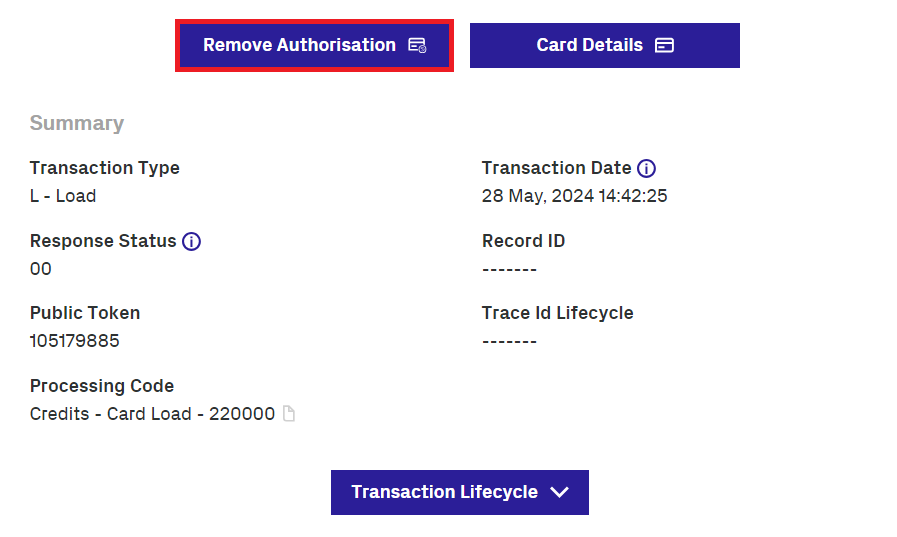Select the Public Token value 105179885
Viewport: 897px width, 537px height.
[75, 341]
